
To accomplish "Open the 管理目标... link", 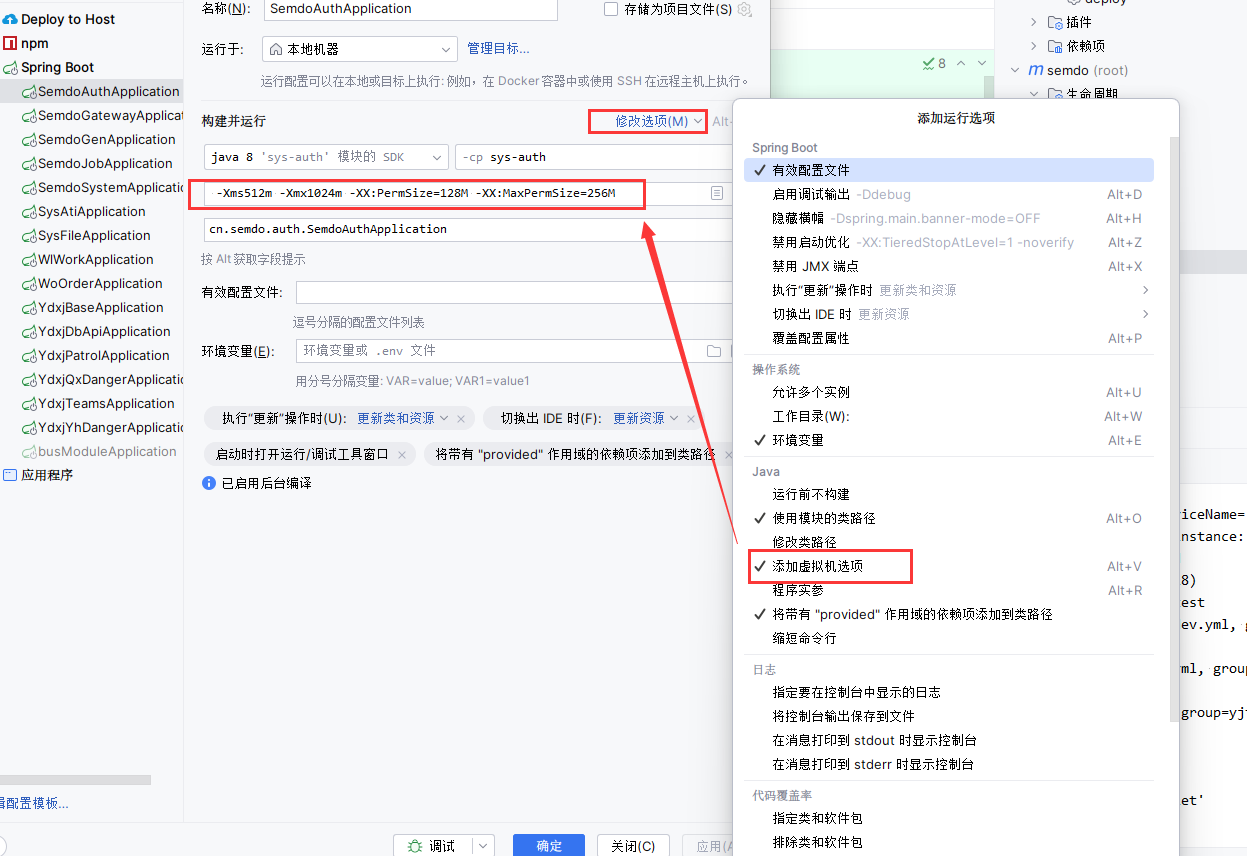I will [498, 48].
